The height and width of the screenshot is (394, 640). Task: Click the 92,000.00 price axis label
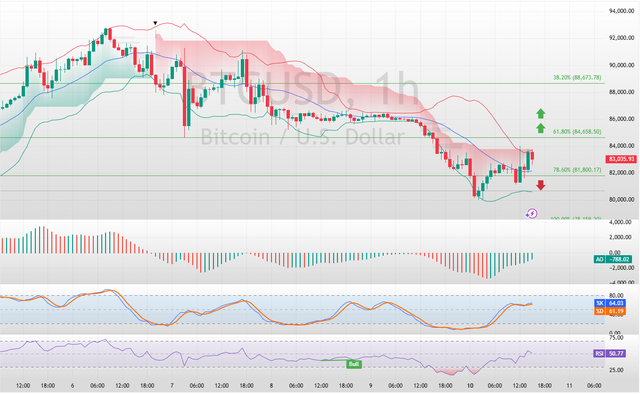click(622, 38)
